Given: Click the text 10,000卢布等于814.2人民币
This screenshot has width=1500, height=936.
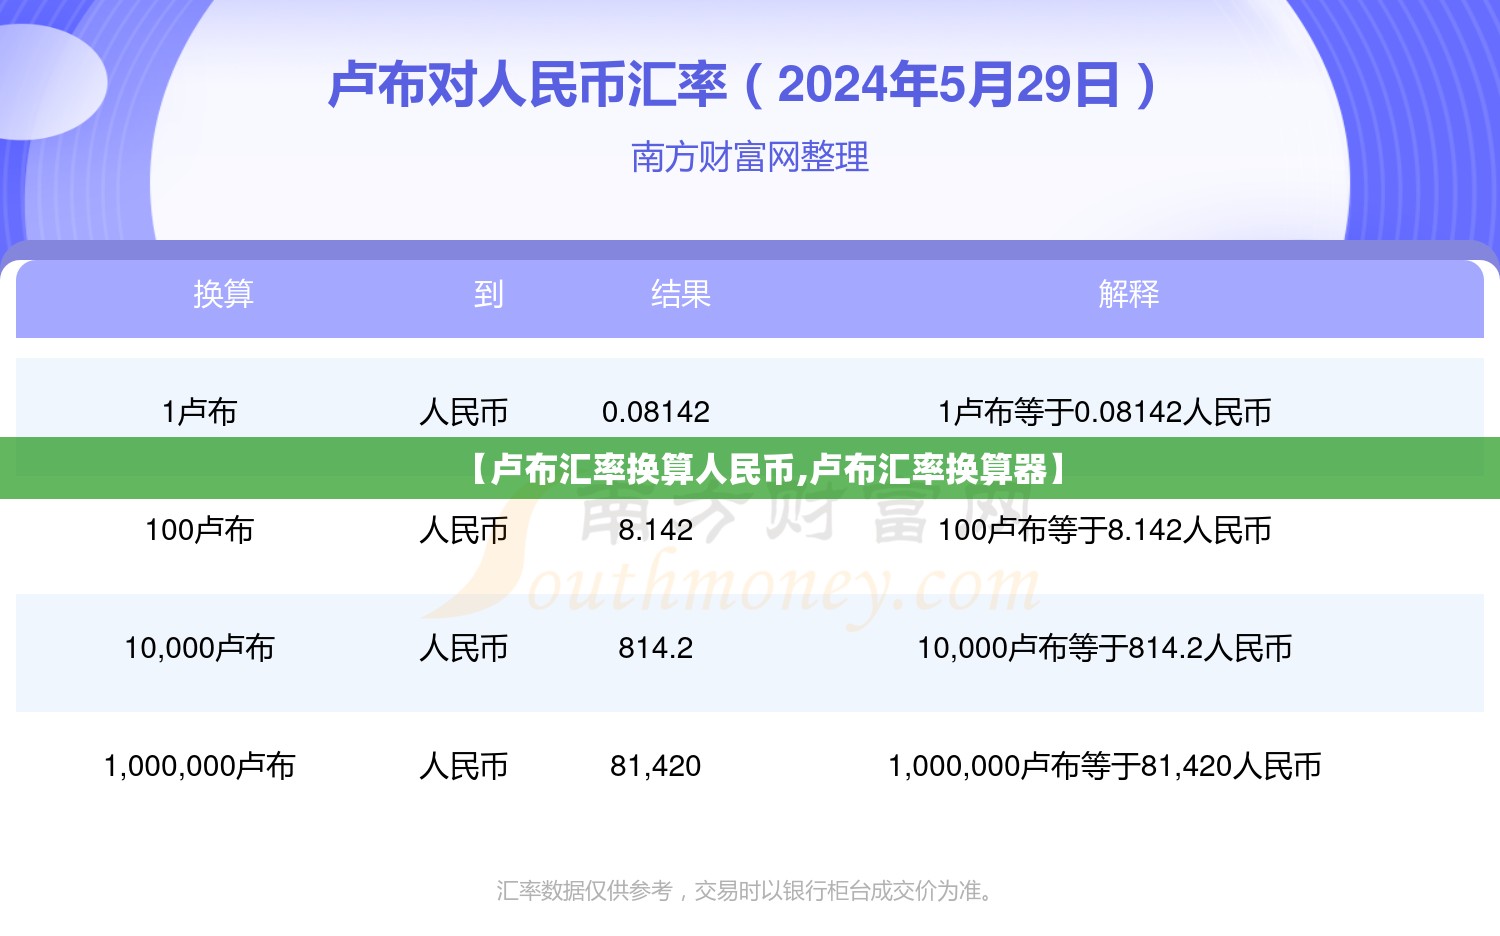Looking at the screenshot, I should click(x=1105, y=648).
